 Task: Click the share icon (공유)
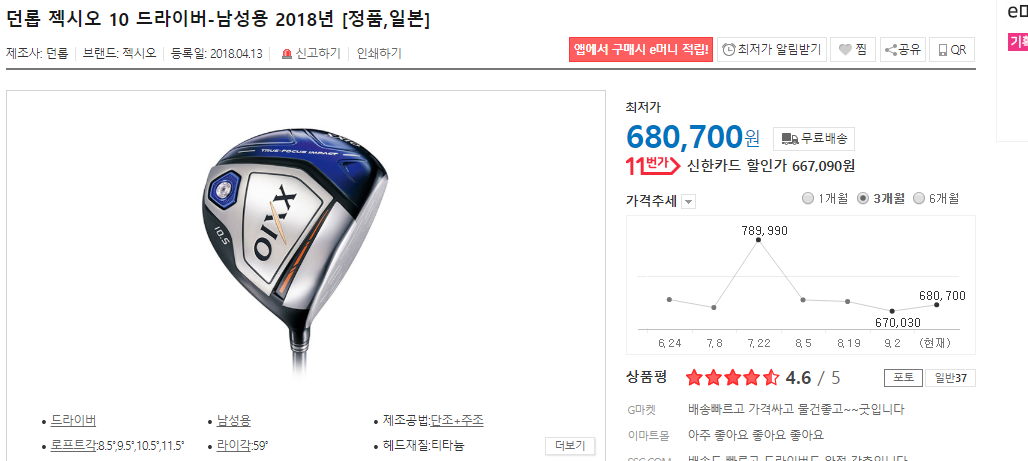(890, 50)
